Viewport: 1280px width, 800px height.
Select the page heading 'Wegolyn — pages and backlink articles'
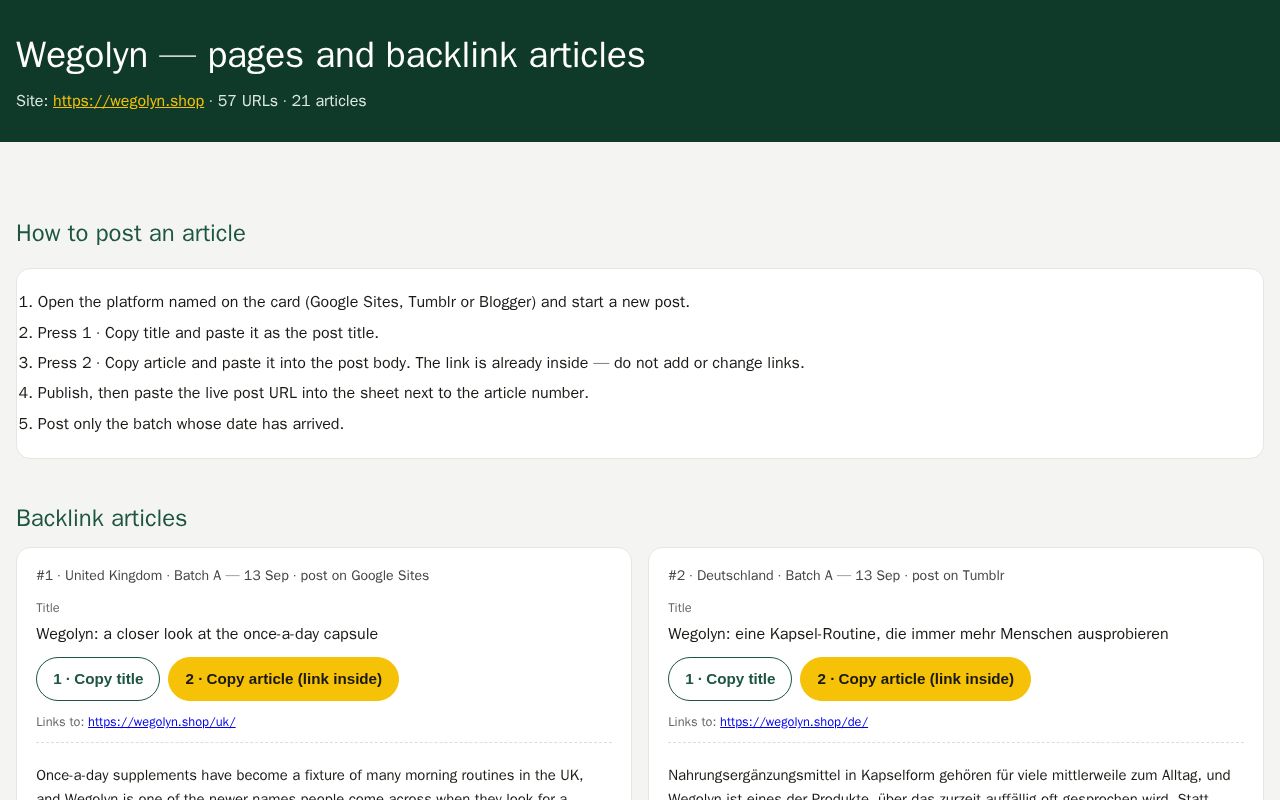(x=331, y=55)
